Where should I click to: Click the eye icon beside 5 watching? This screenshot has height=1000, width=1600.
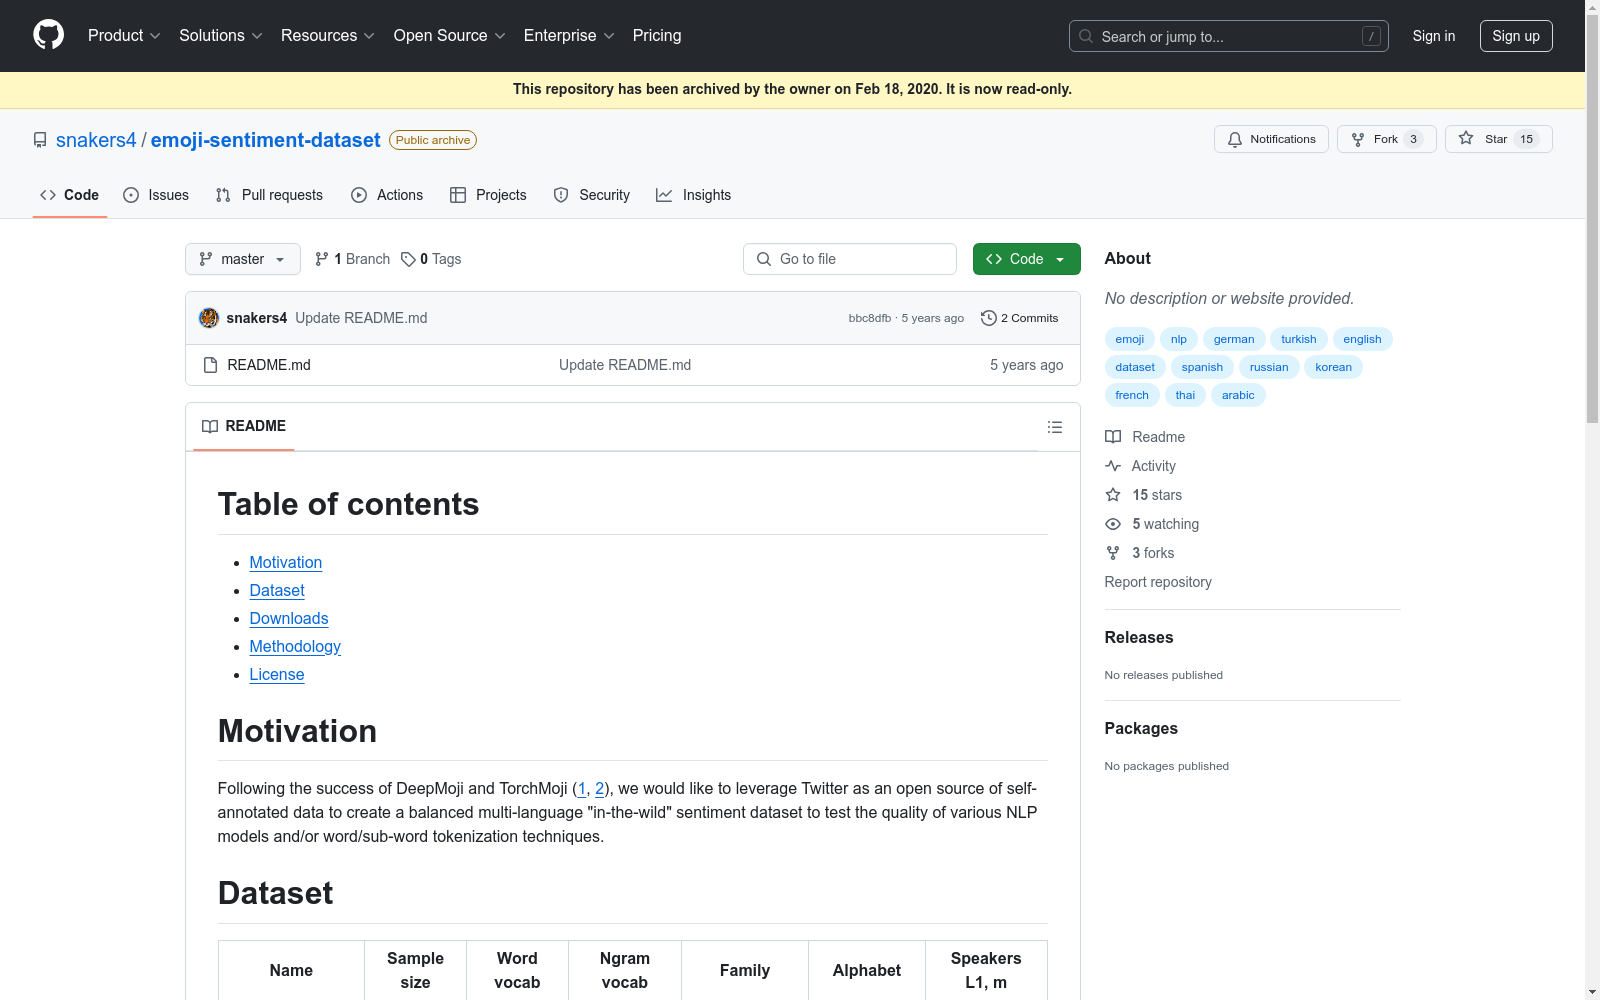(x=1113, y=524)
